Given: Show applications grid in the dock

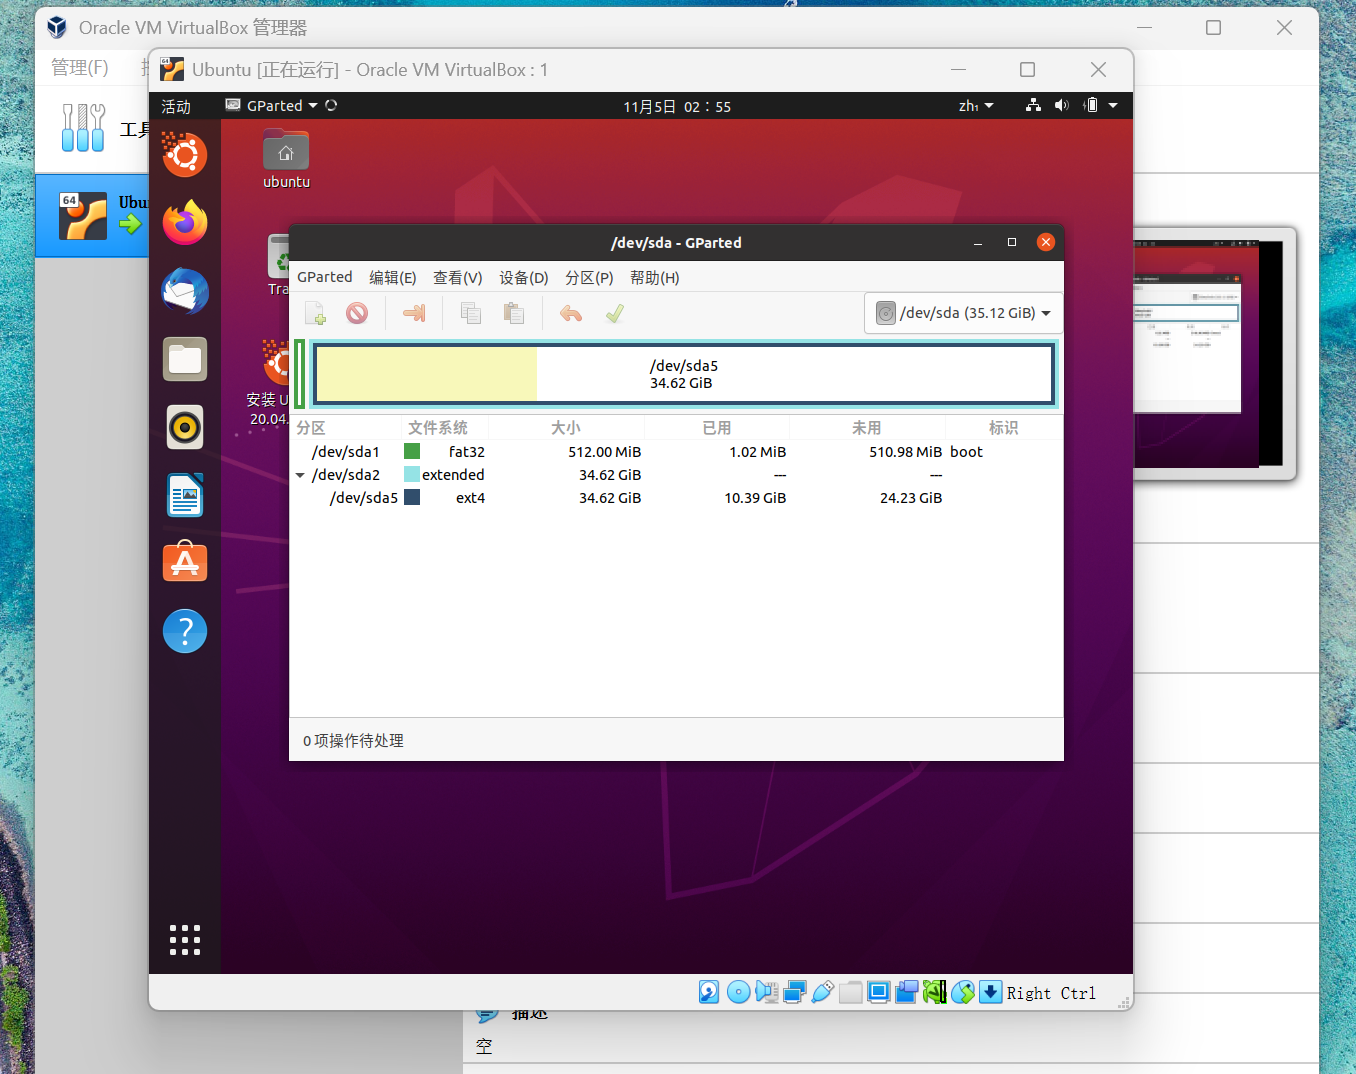Looking at the screenshot, I should tap(185, 940).
